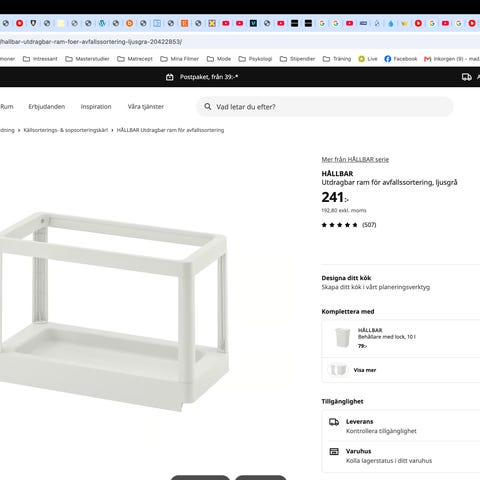Viewport: 480px width, 480px height.
Task: Open the Intressant bookmarks folder
Action: [40, 59]
